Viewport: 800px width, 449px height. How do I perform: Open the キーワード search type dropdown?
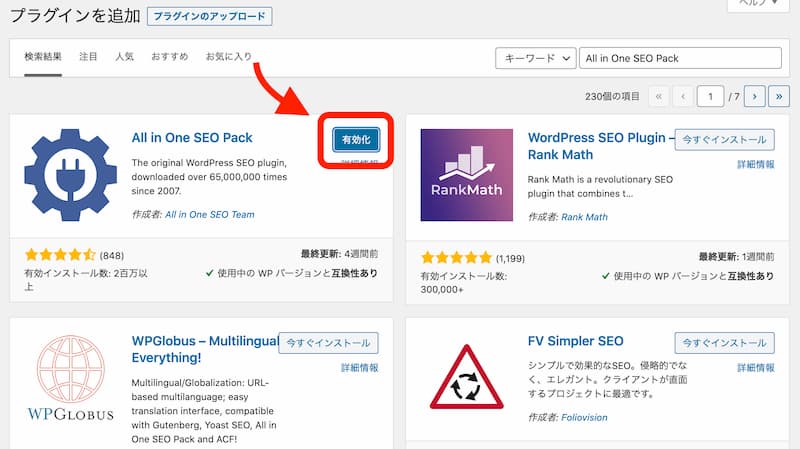[536, 58]
